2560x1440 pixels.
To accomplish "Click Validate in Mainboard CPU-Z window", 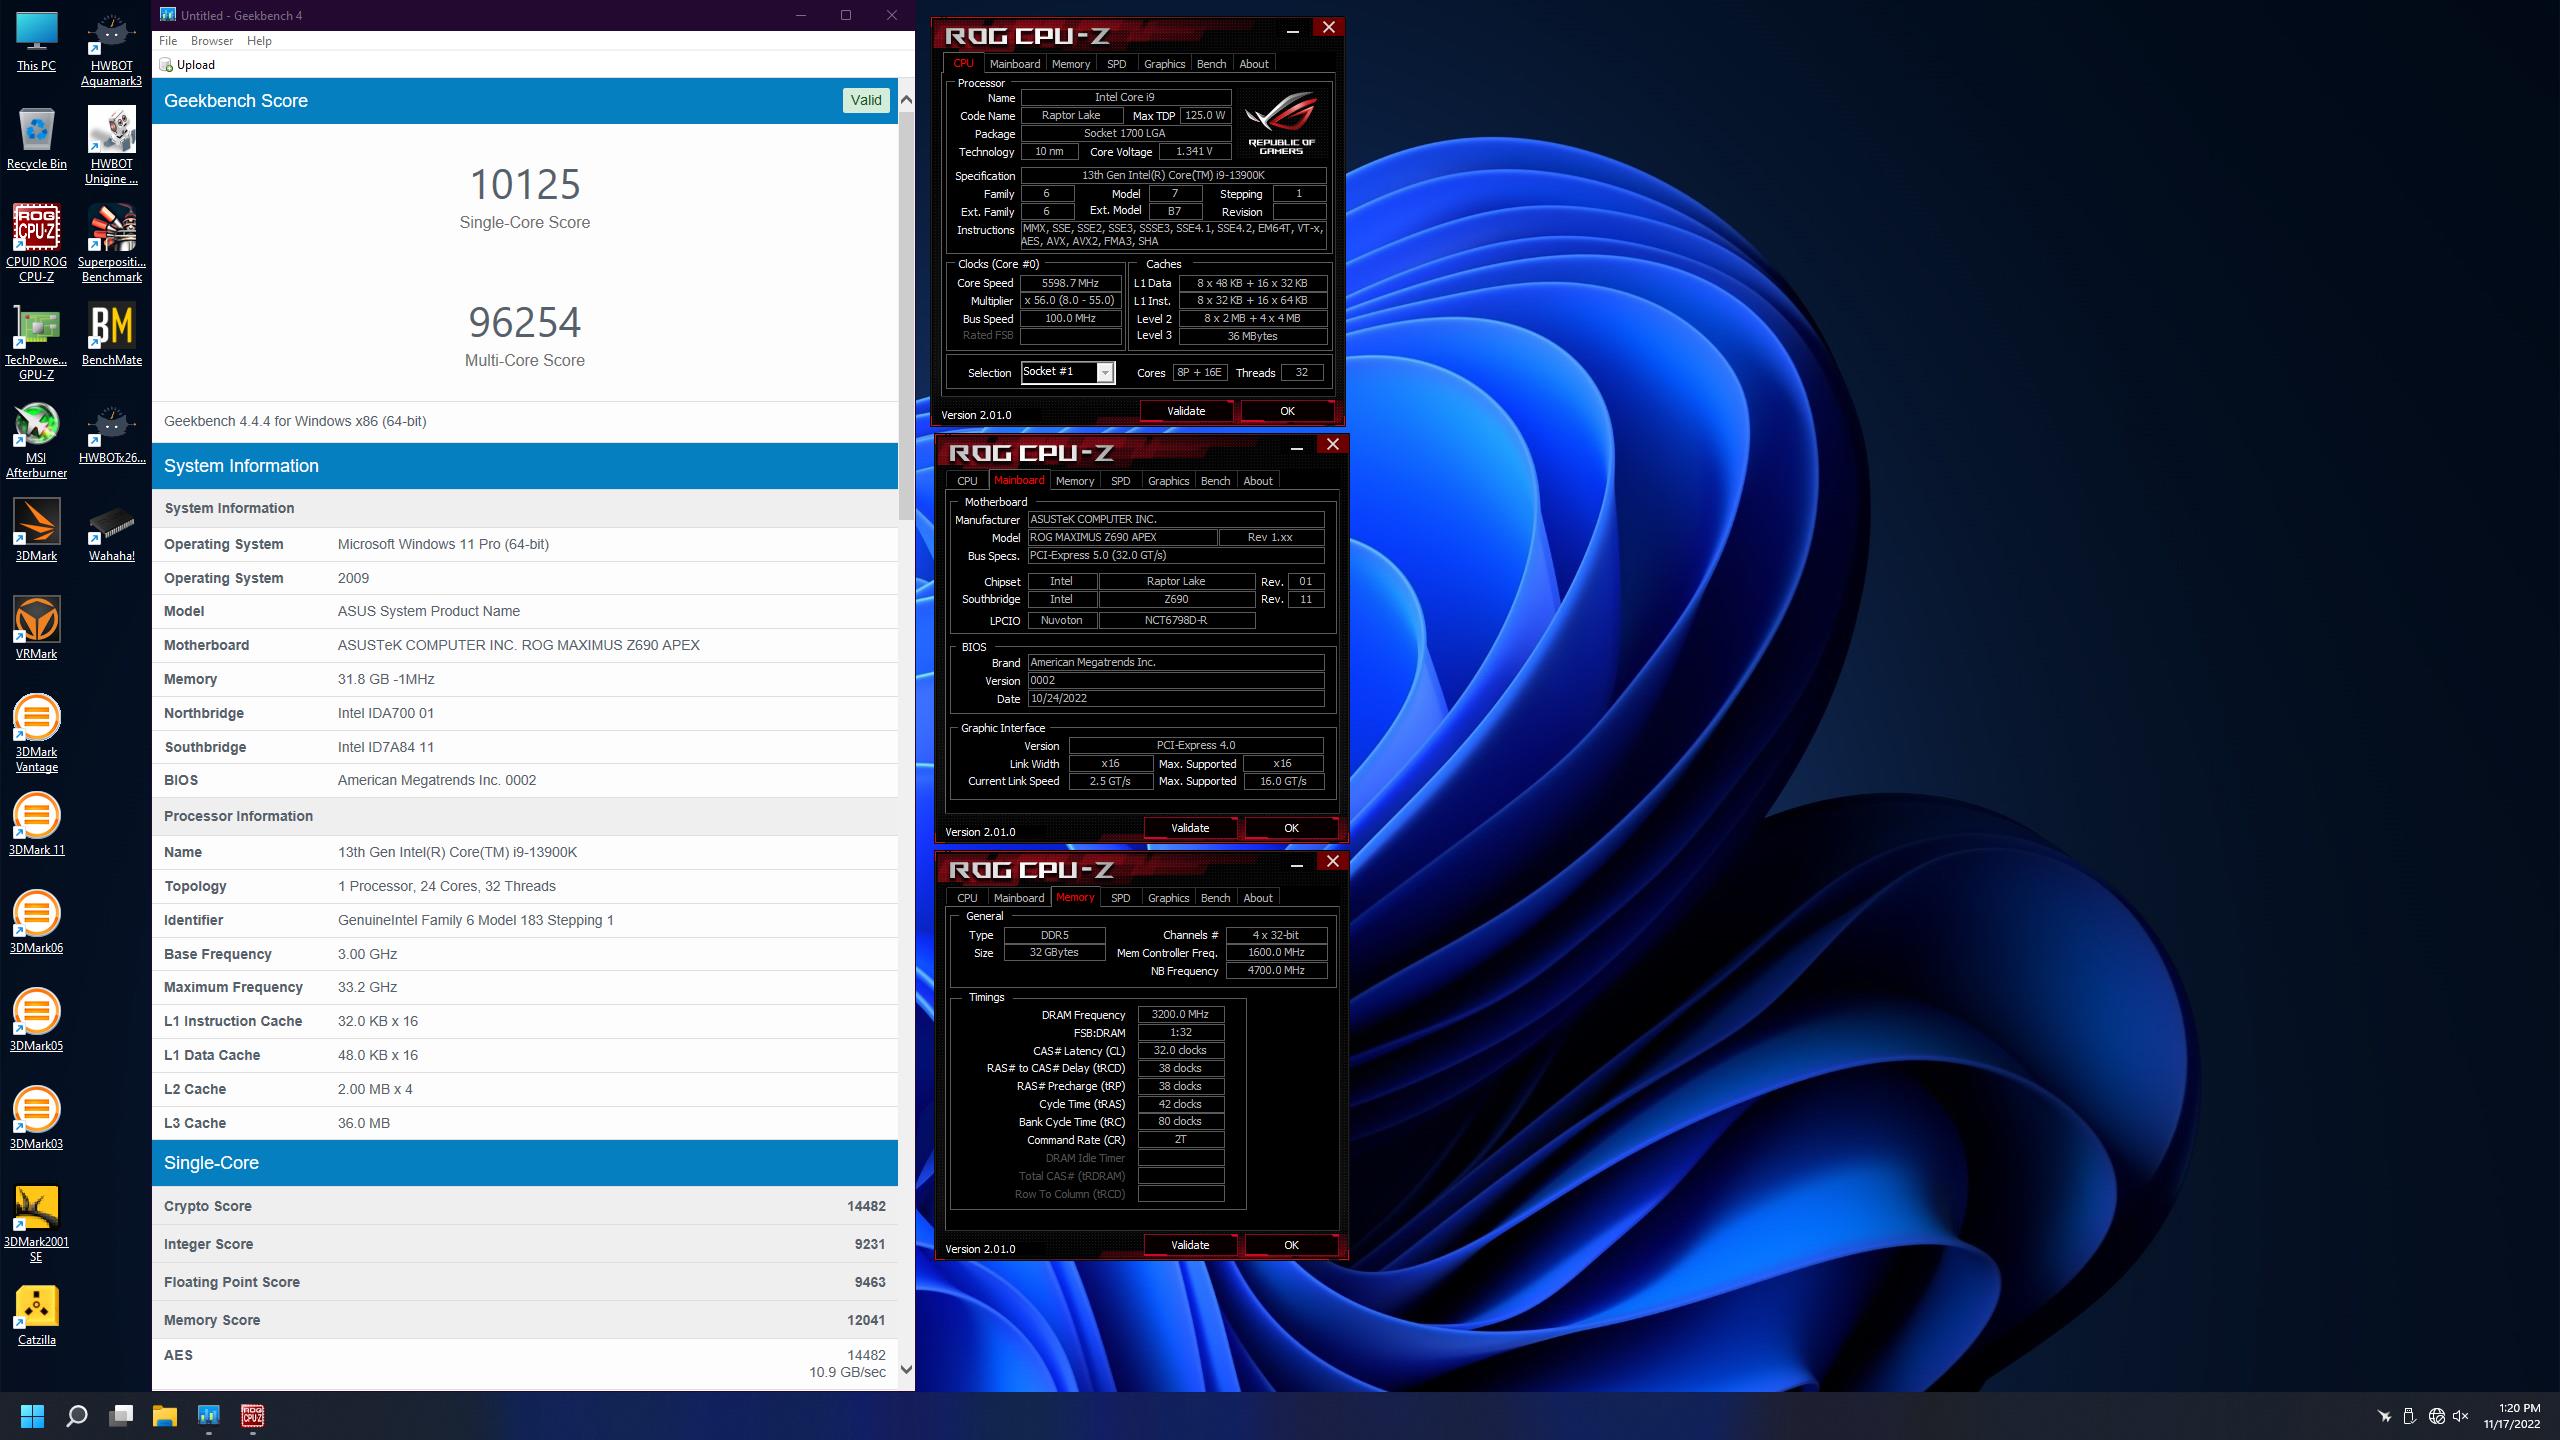I will click(1190, 828).
